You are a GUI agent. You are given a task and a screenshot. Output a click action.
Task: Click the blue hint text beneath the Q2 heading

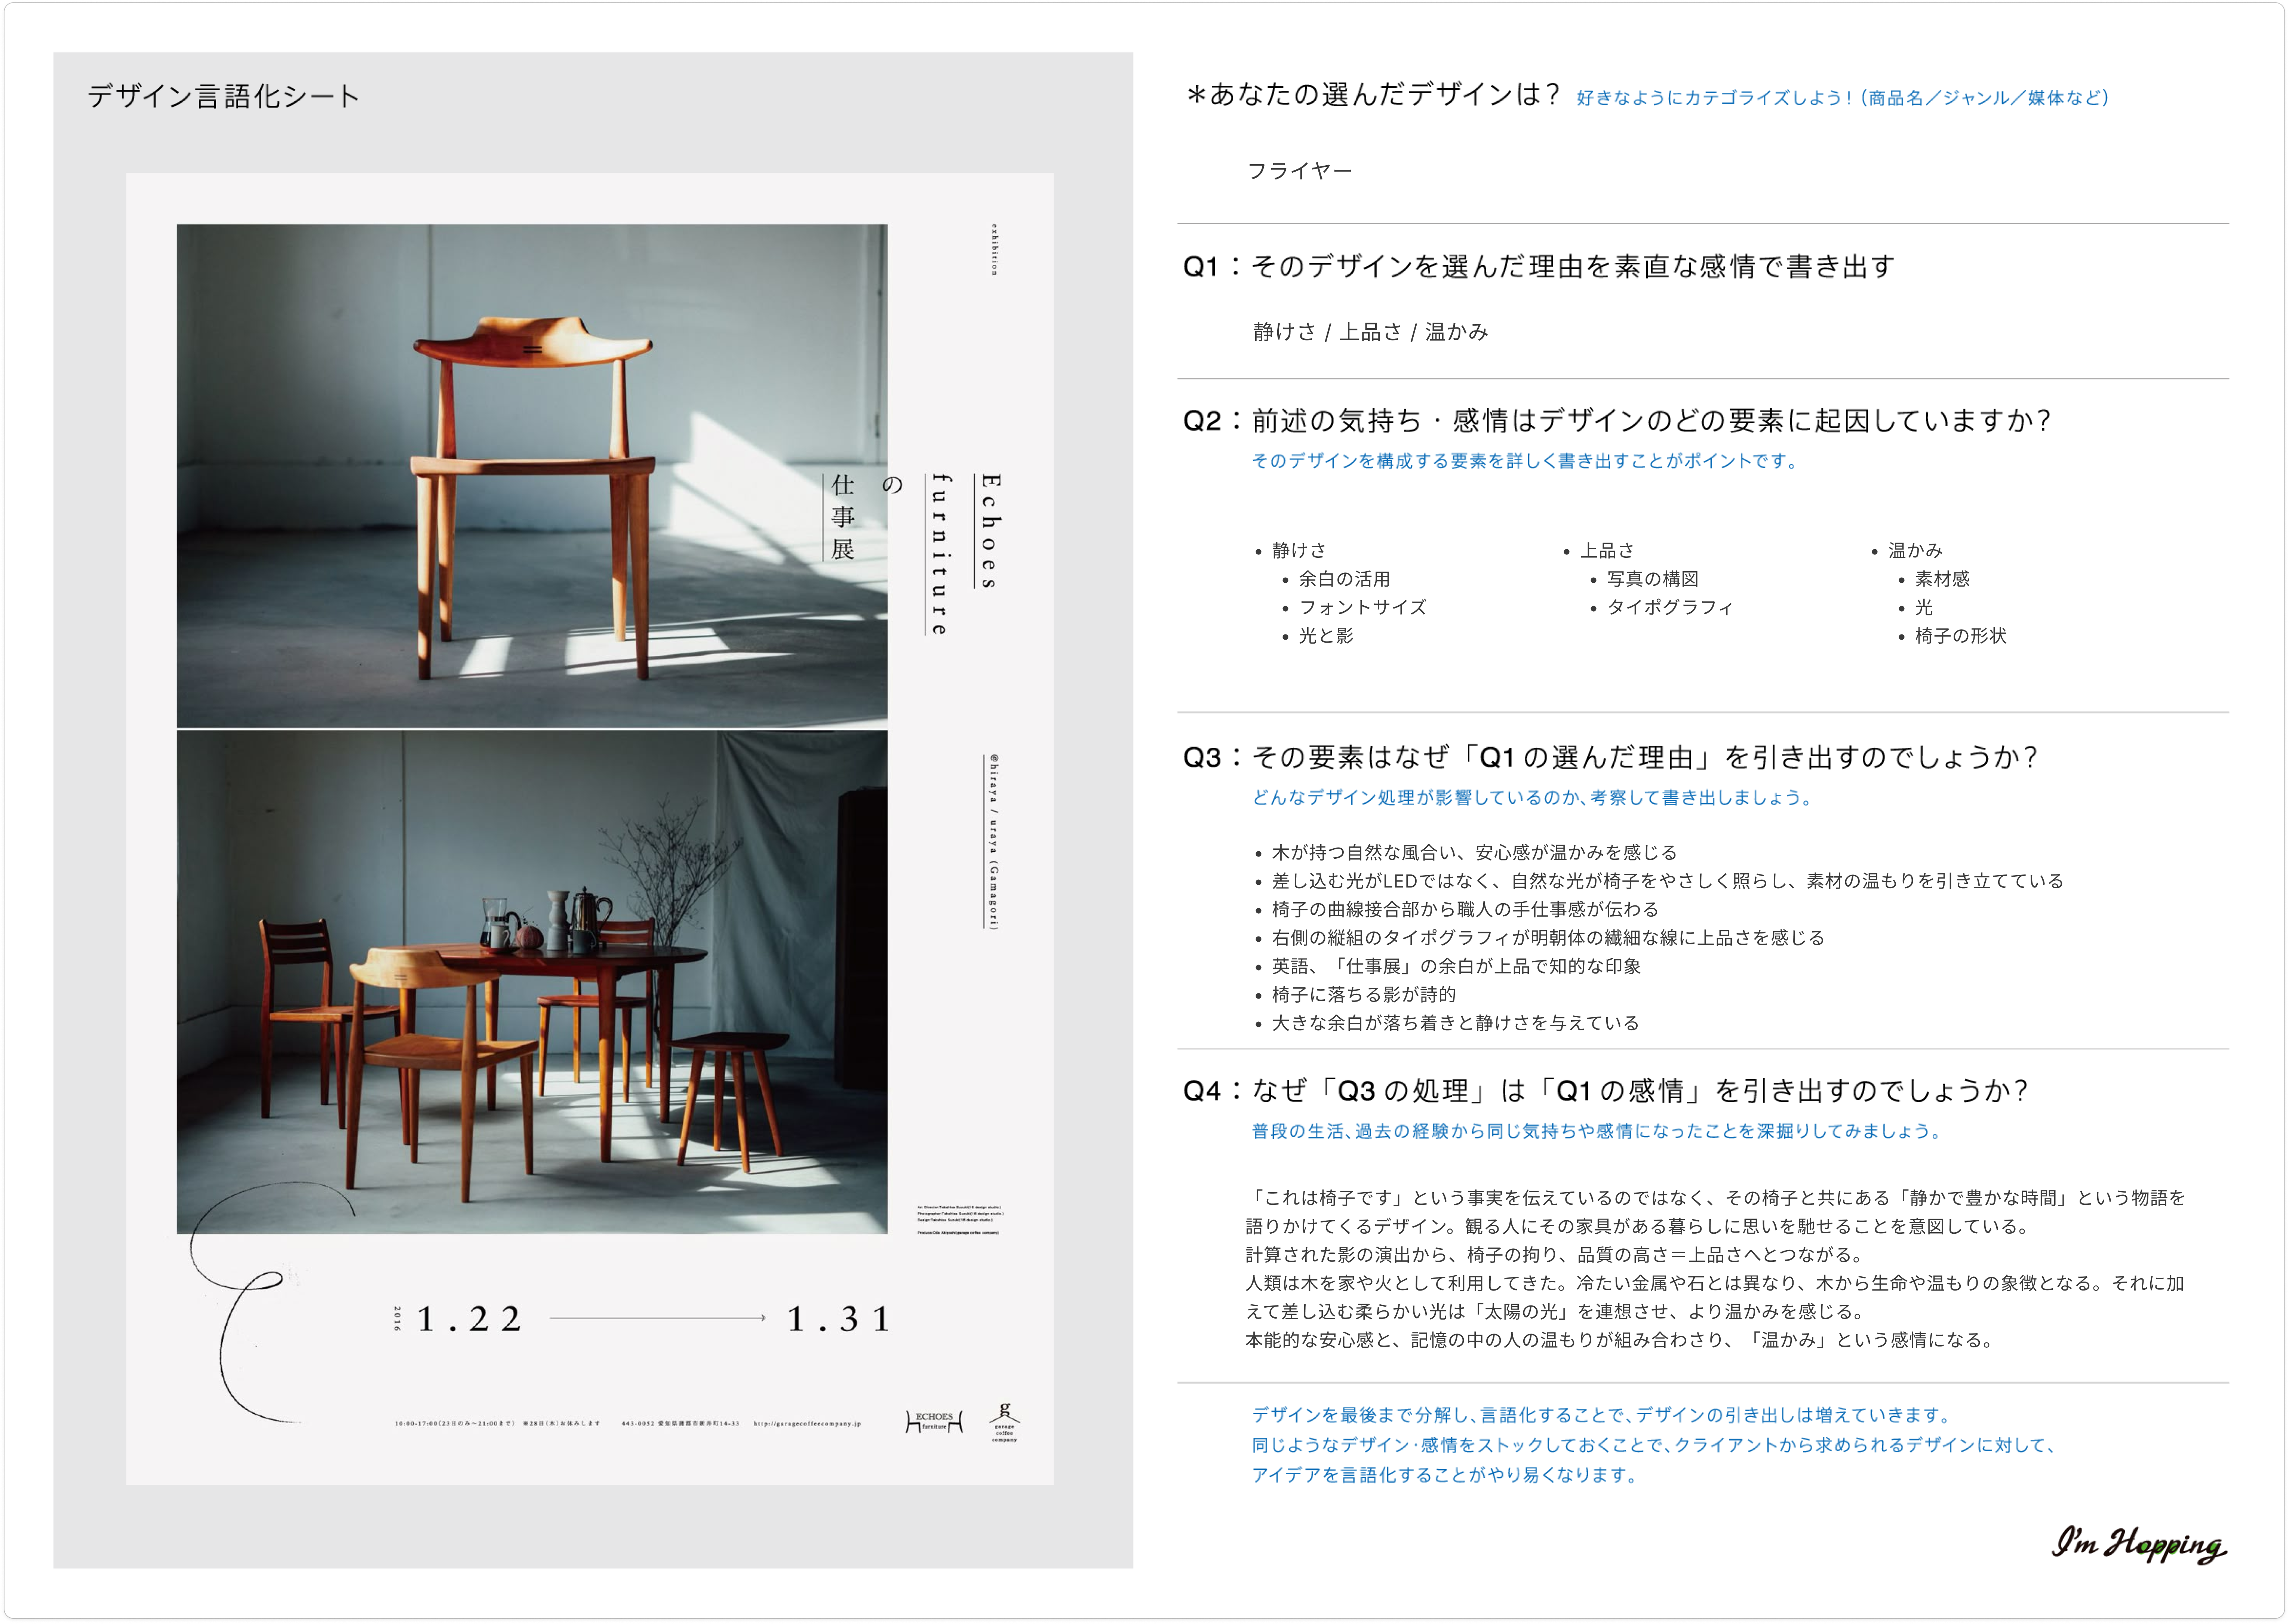pyautogui.click(x=1524, y=461)
